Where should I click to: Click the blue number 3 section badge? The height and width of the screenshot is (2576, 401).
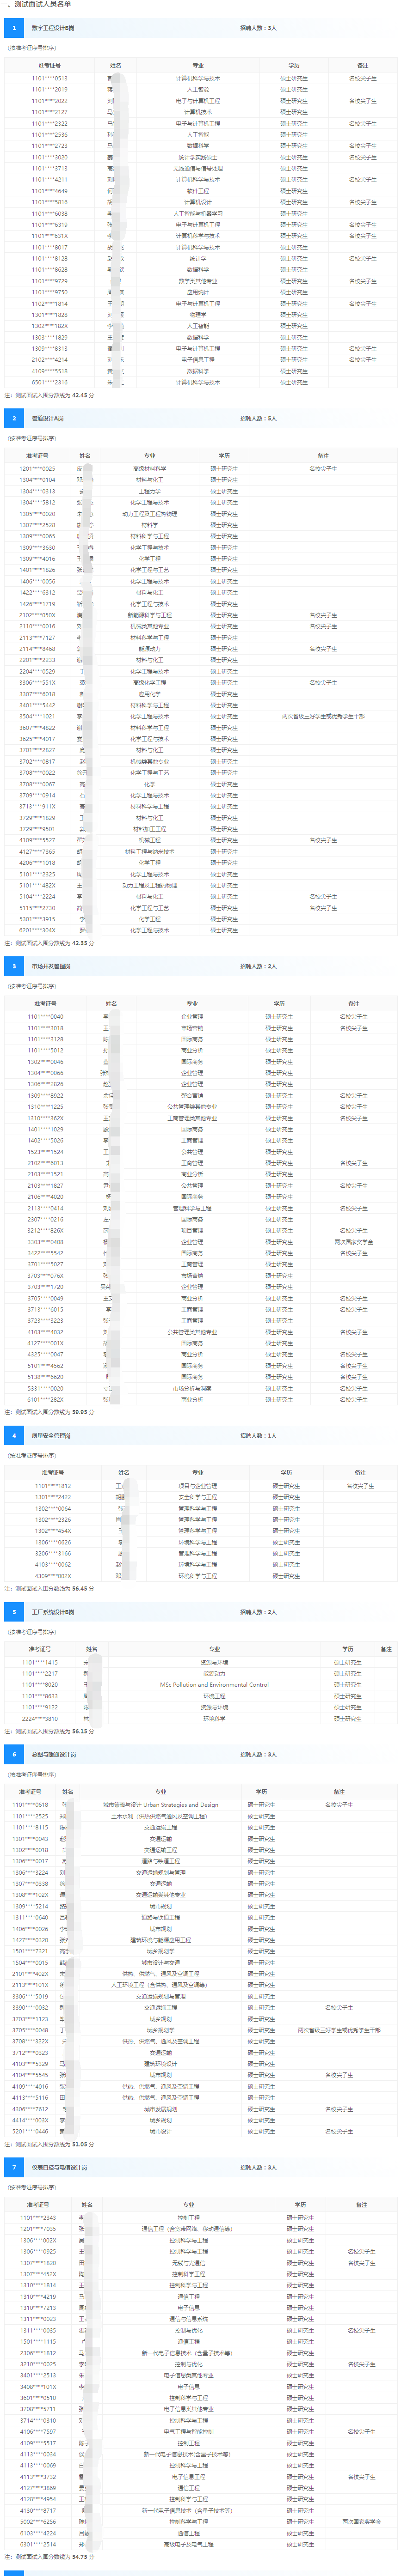pos(14,966)
